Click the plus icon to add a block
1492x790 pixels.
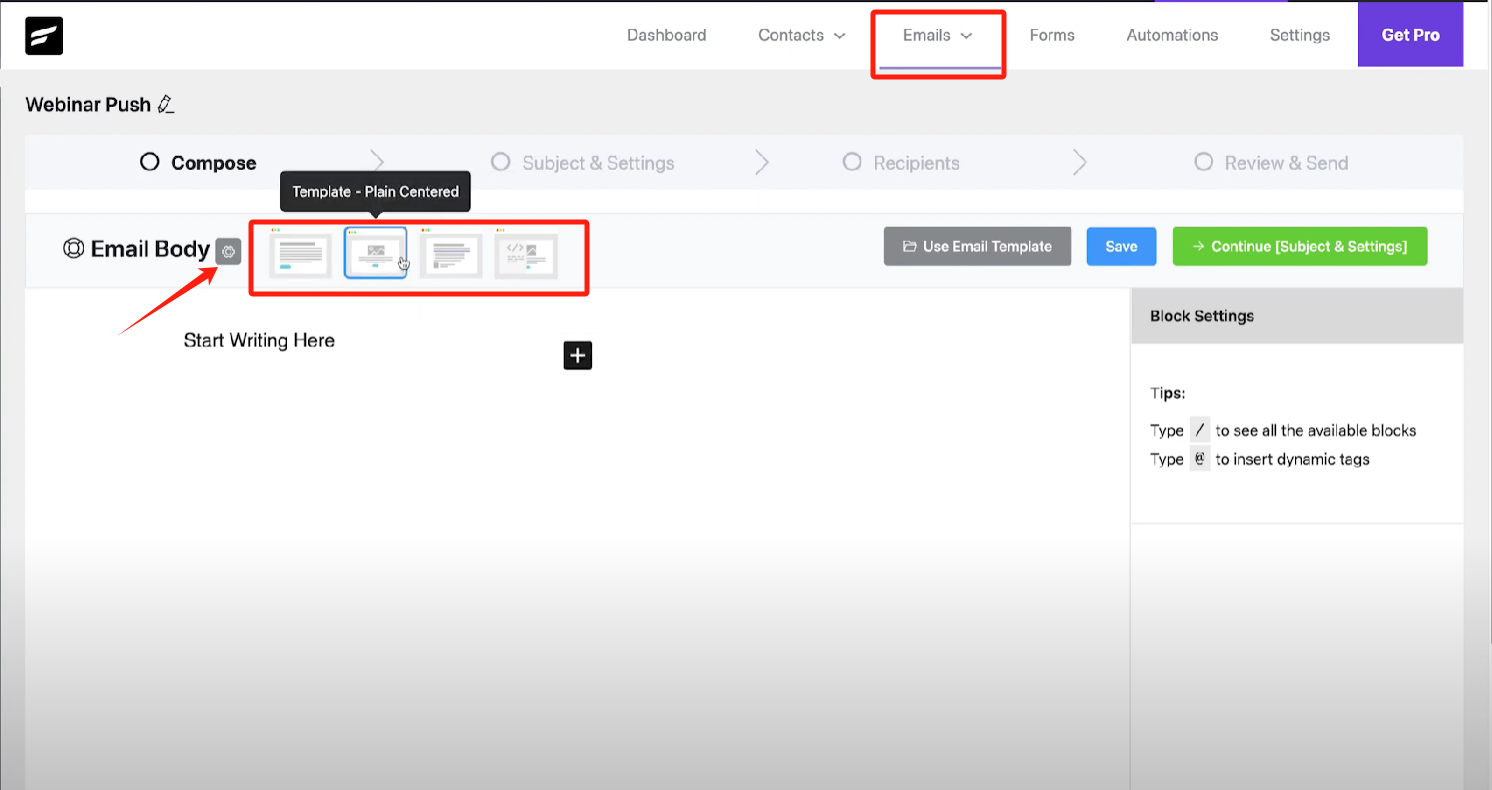point(577,355)
